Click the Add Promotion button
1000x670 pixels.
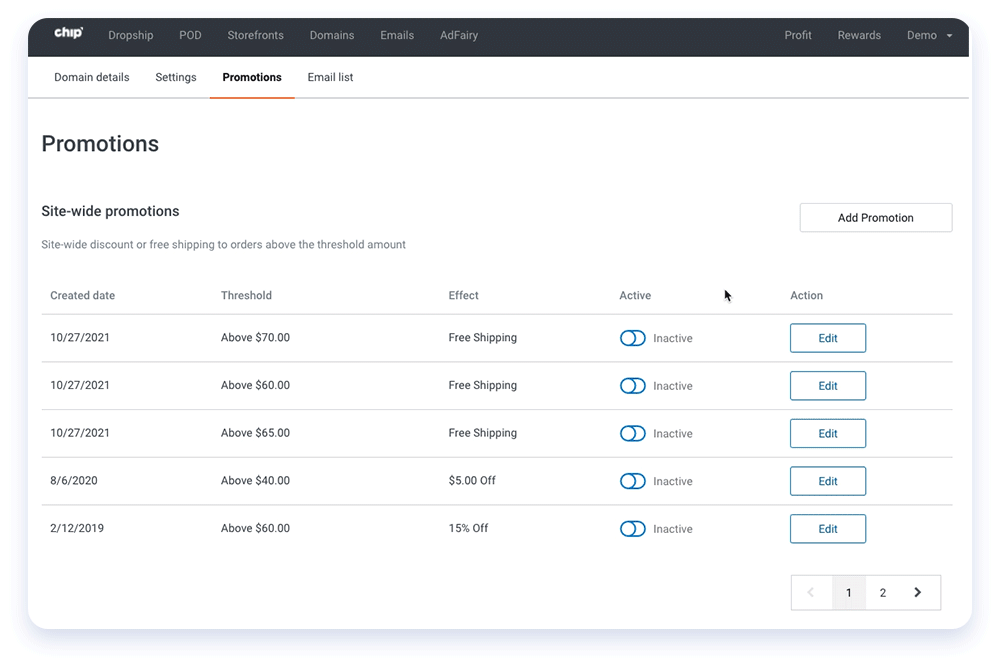click(875, 217)
